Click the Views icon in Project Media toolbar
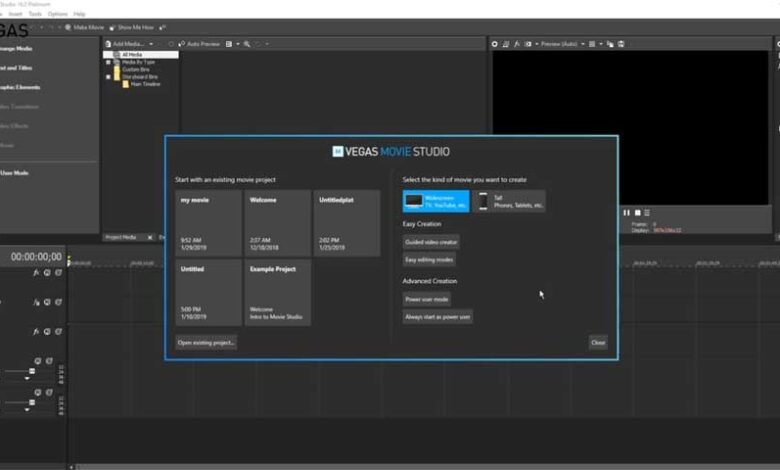Viewport: 780px width, 470px height. point(229,44)
